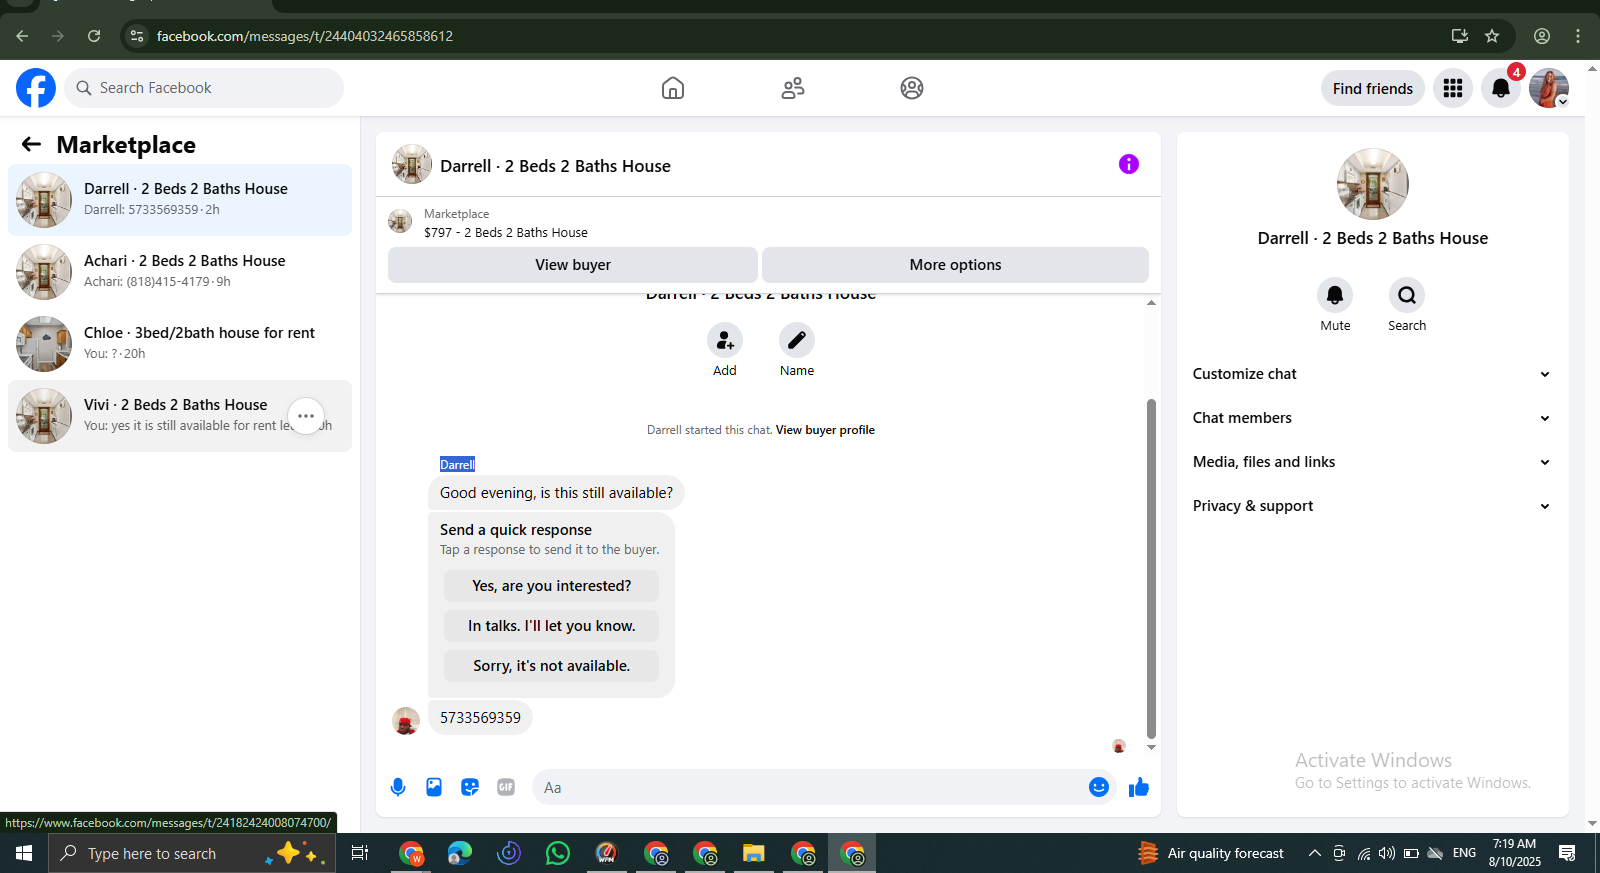
Task: Open the Achari 2 Beds 2 Baths House chat
Action: 180,272
